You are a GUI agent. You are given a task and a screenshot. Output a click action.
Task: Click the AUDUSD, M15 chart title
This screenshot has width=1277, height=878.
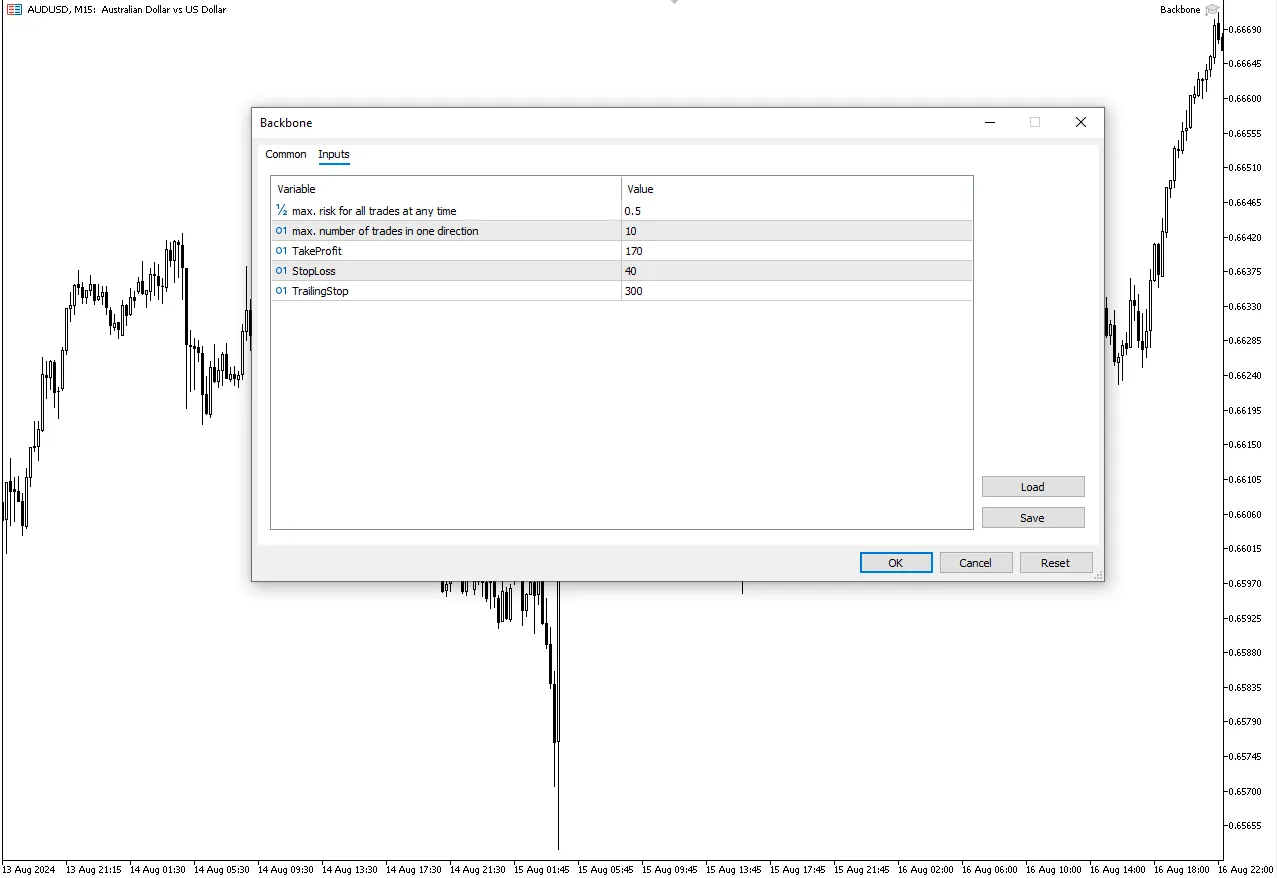tap(127, 10)
